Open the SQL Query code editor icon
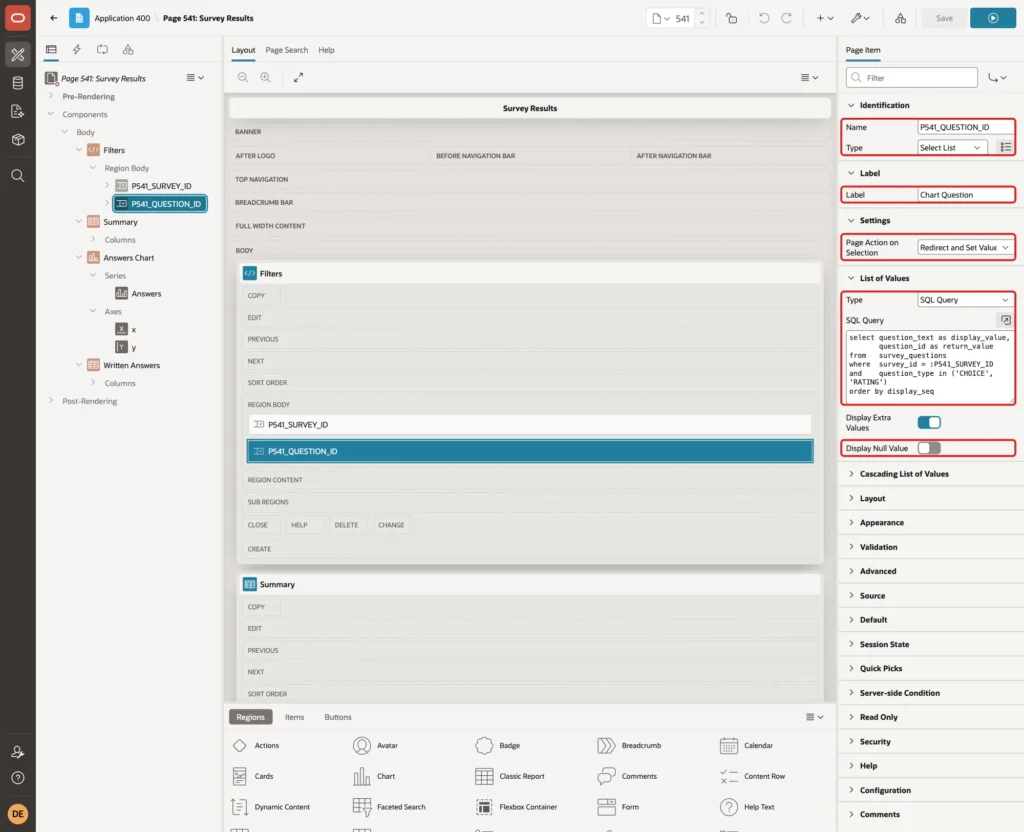 click(1005, 320)
